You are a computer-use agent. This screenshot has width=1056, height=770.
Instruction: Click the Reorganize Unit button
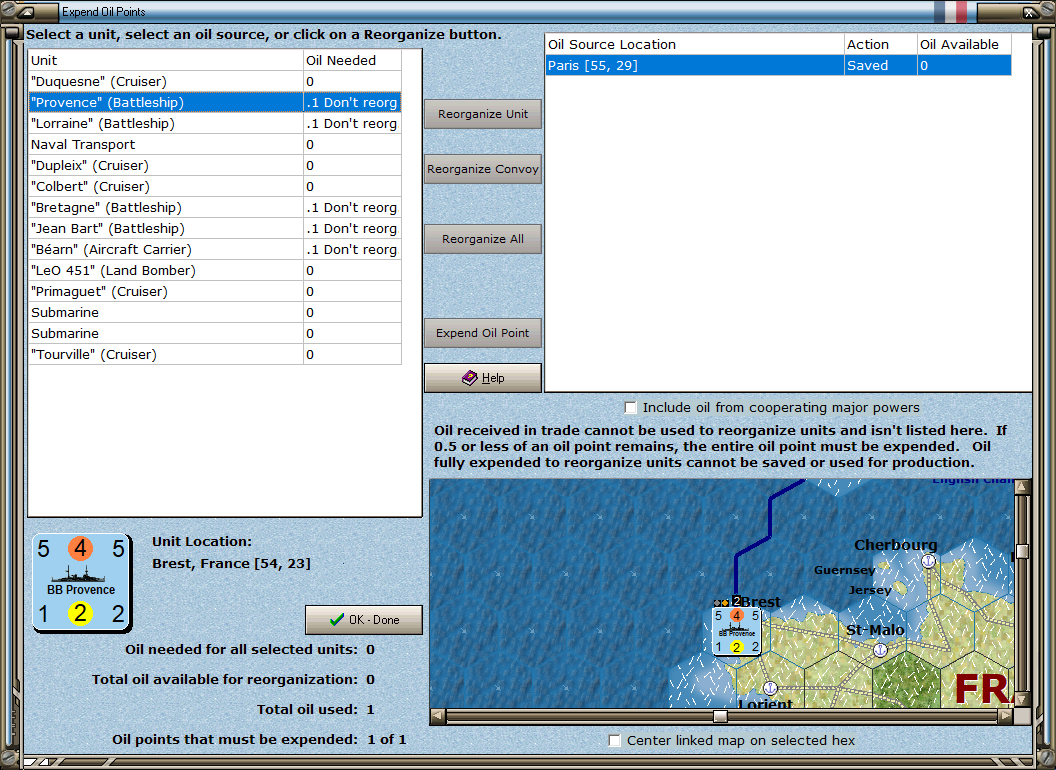pos(483,114)
